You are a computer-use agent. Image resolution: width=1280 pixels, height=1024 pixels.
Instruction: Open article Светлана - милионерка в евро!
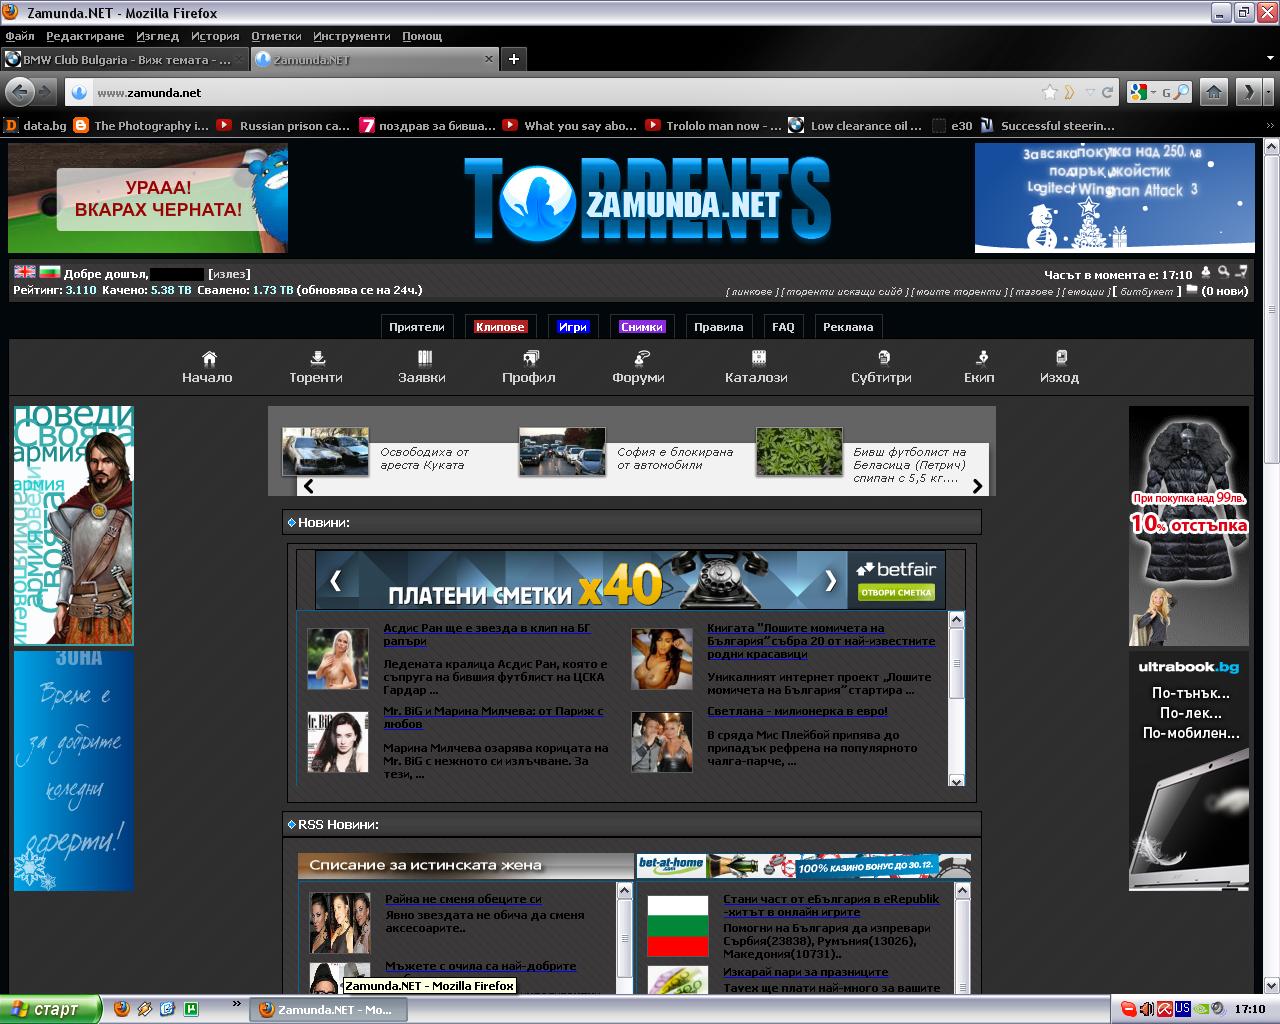pos(797,711)
